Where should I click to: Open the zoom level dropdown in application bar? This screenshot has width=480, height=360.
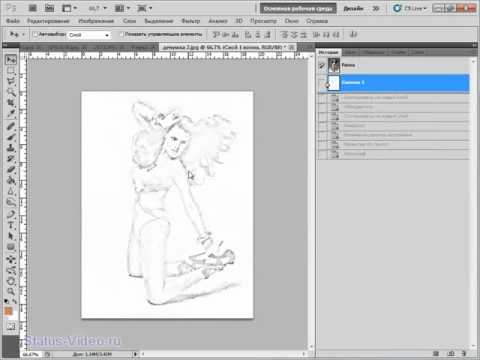click(x=98, y=8)
